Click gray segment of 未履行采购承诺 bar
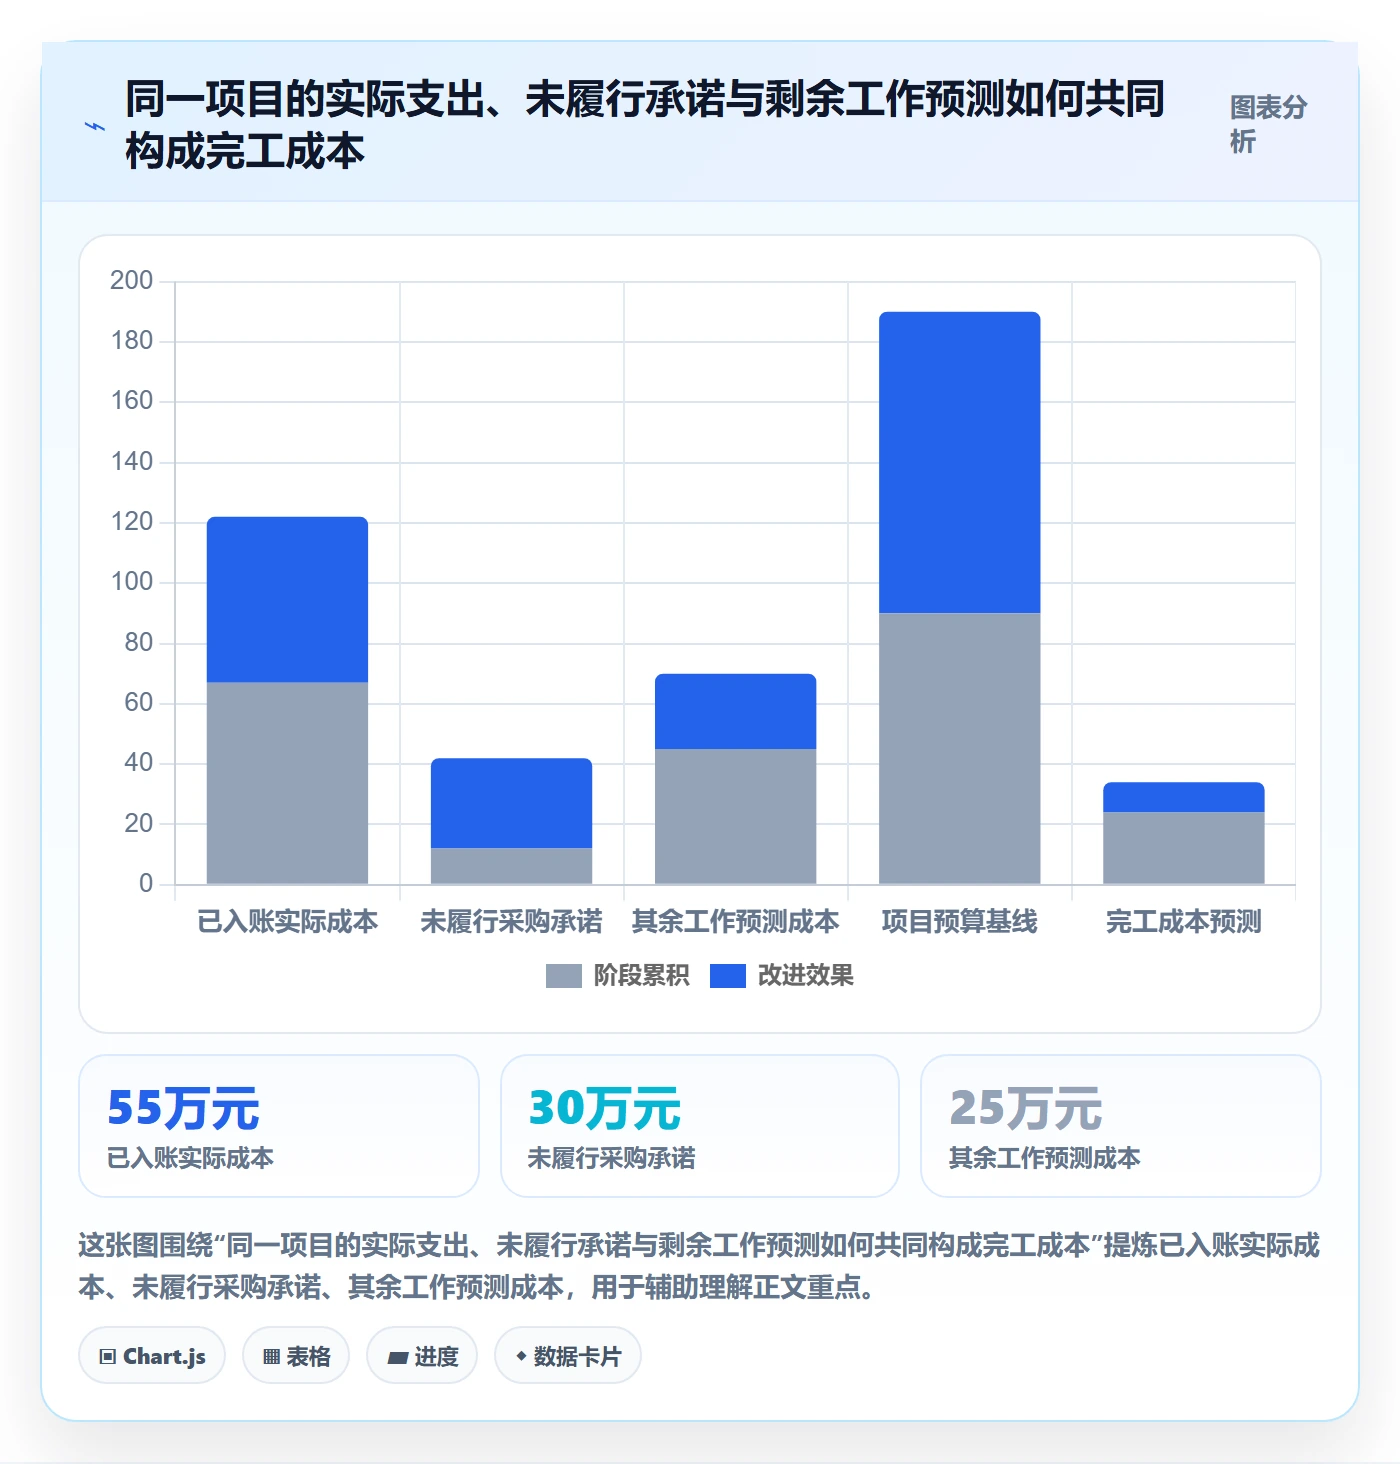The image size is (1400, 1464). coord(511,866)
